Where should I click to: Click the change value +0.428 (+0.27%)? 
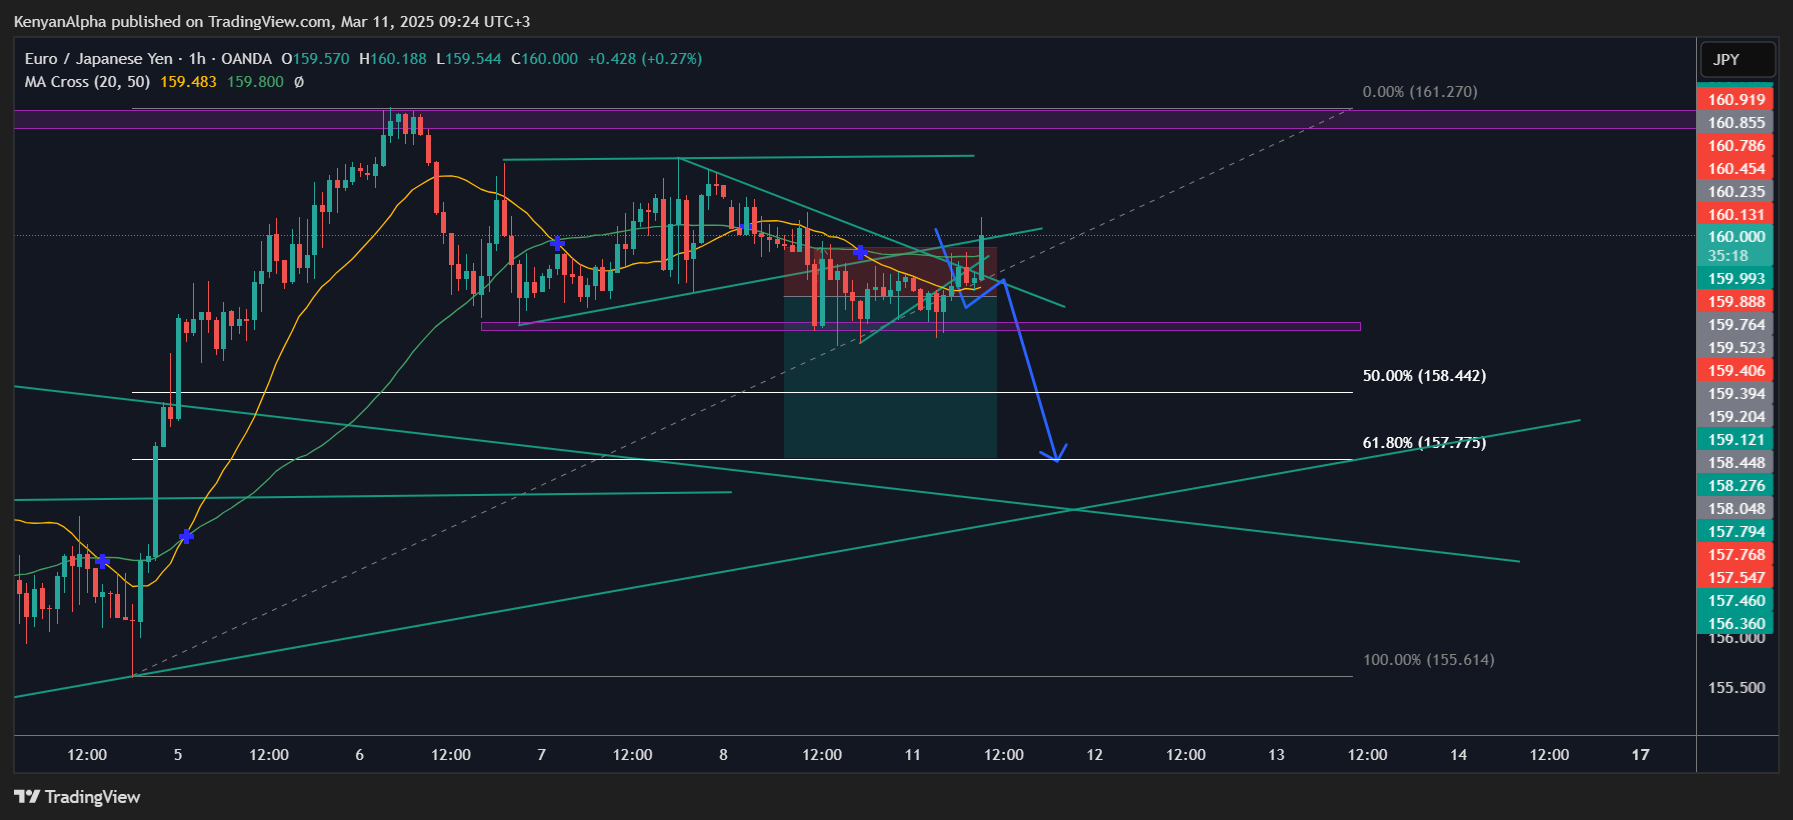point(645,59)
